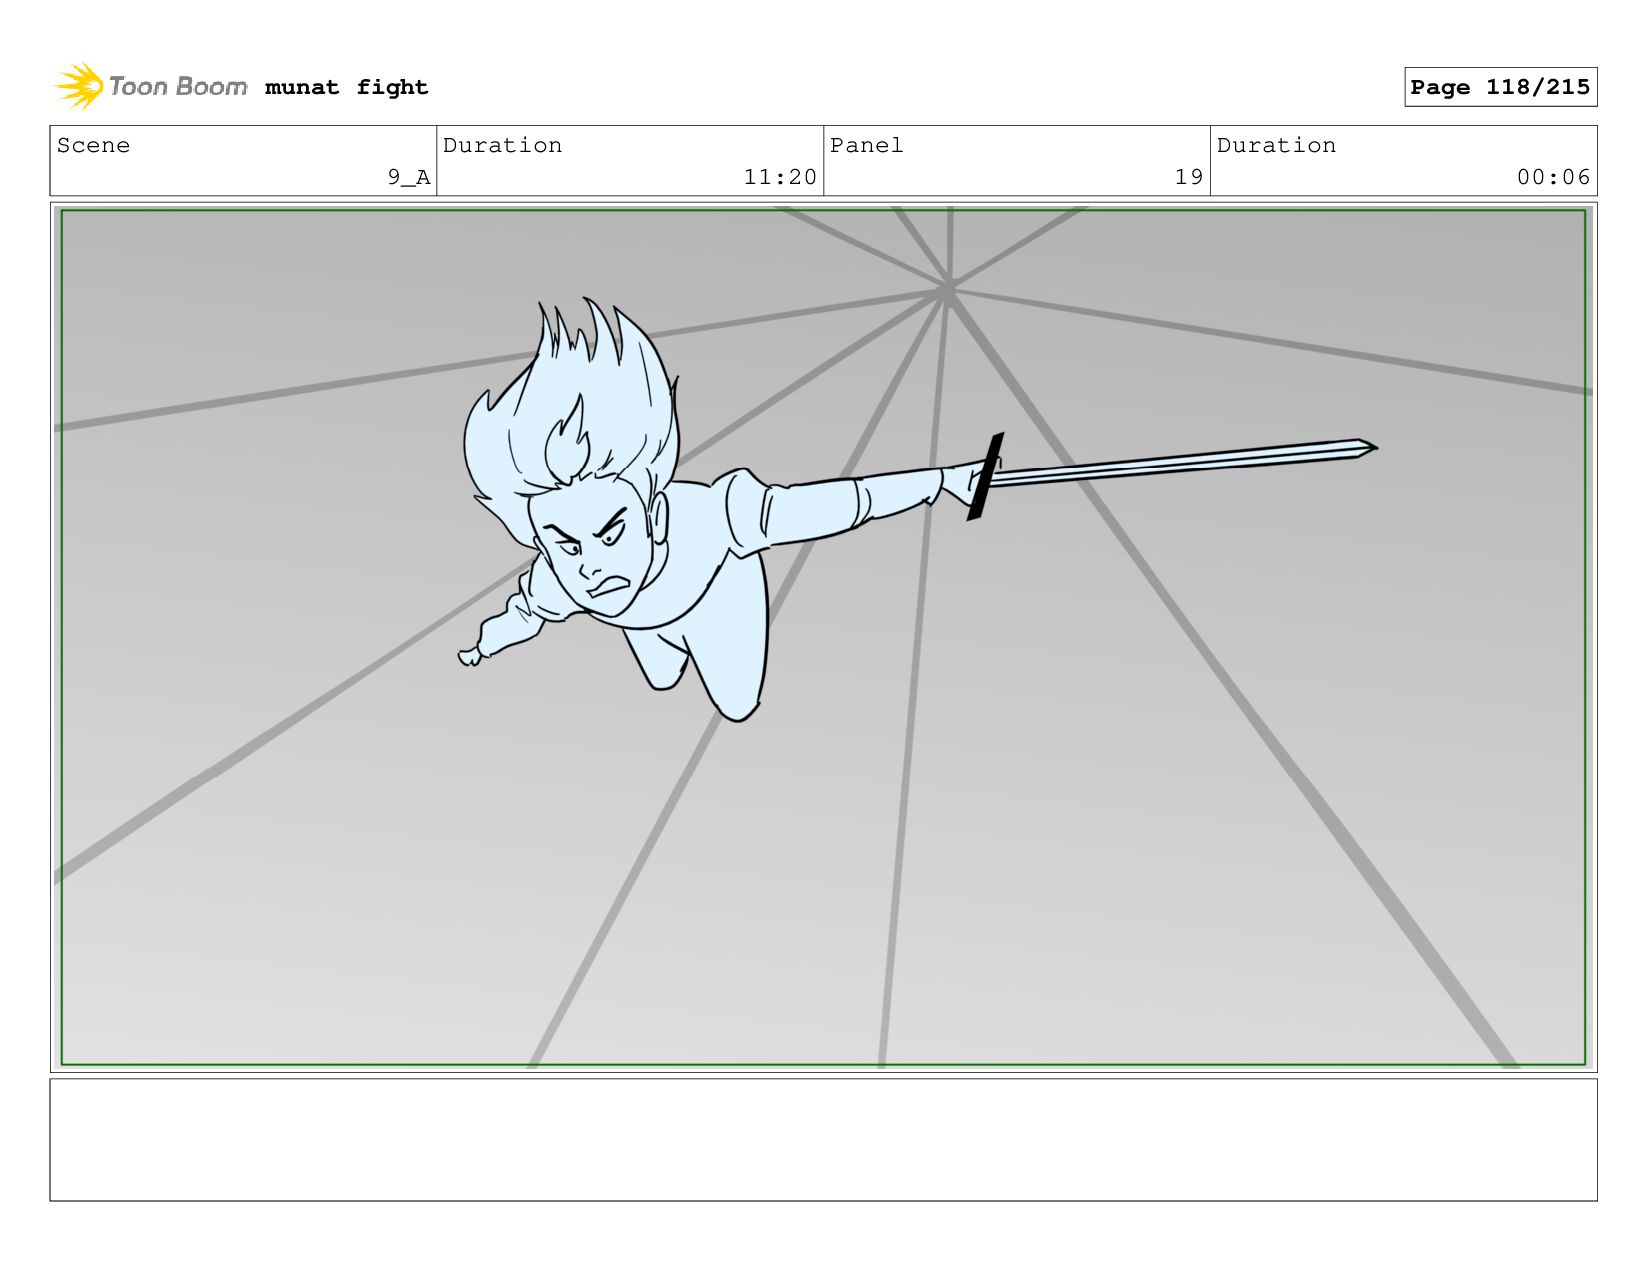Select the 'munat fight' project title
This screenshot has width=1648, height=1276.
(346, 87)
